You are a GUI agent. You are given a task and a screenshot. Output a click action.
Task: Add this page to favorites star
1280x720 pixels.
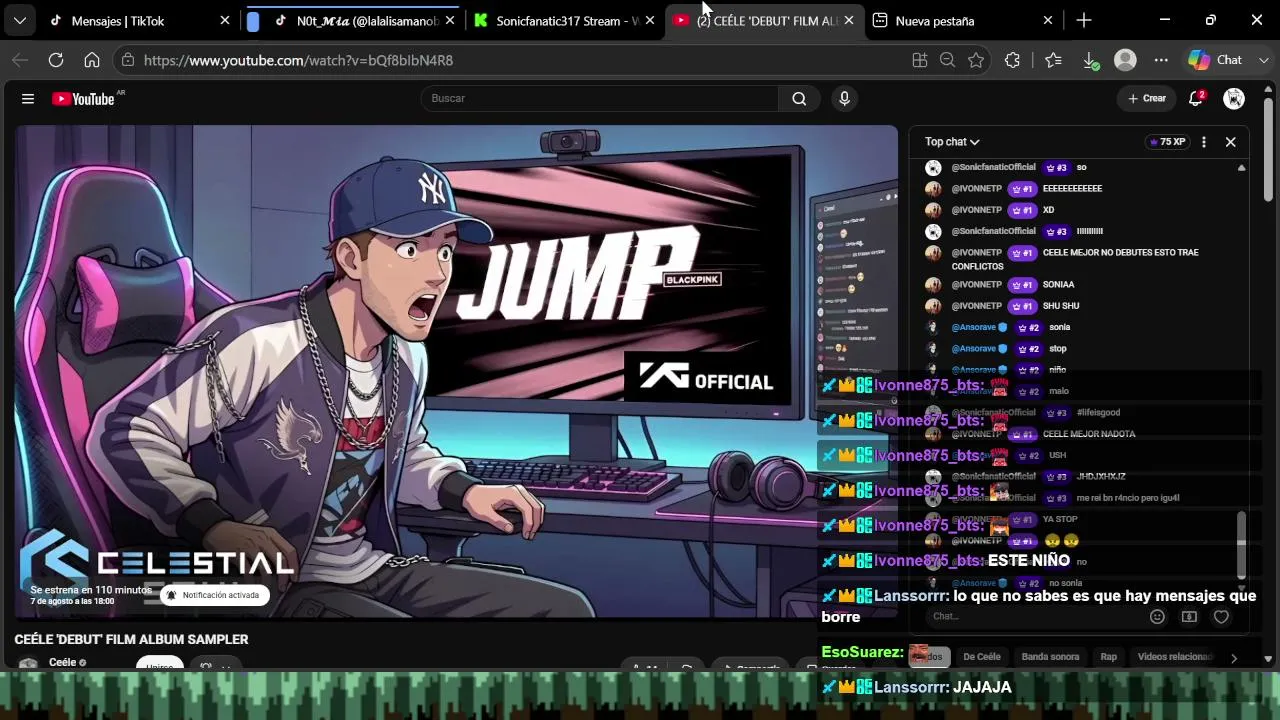click(x=976, y=60)
